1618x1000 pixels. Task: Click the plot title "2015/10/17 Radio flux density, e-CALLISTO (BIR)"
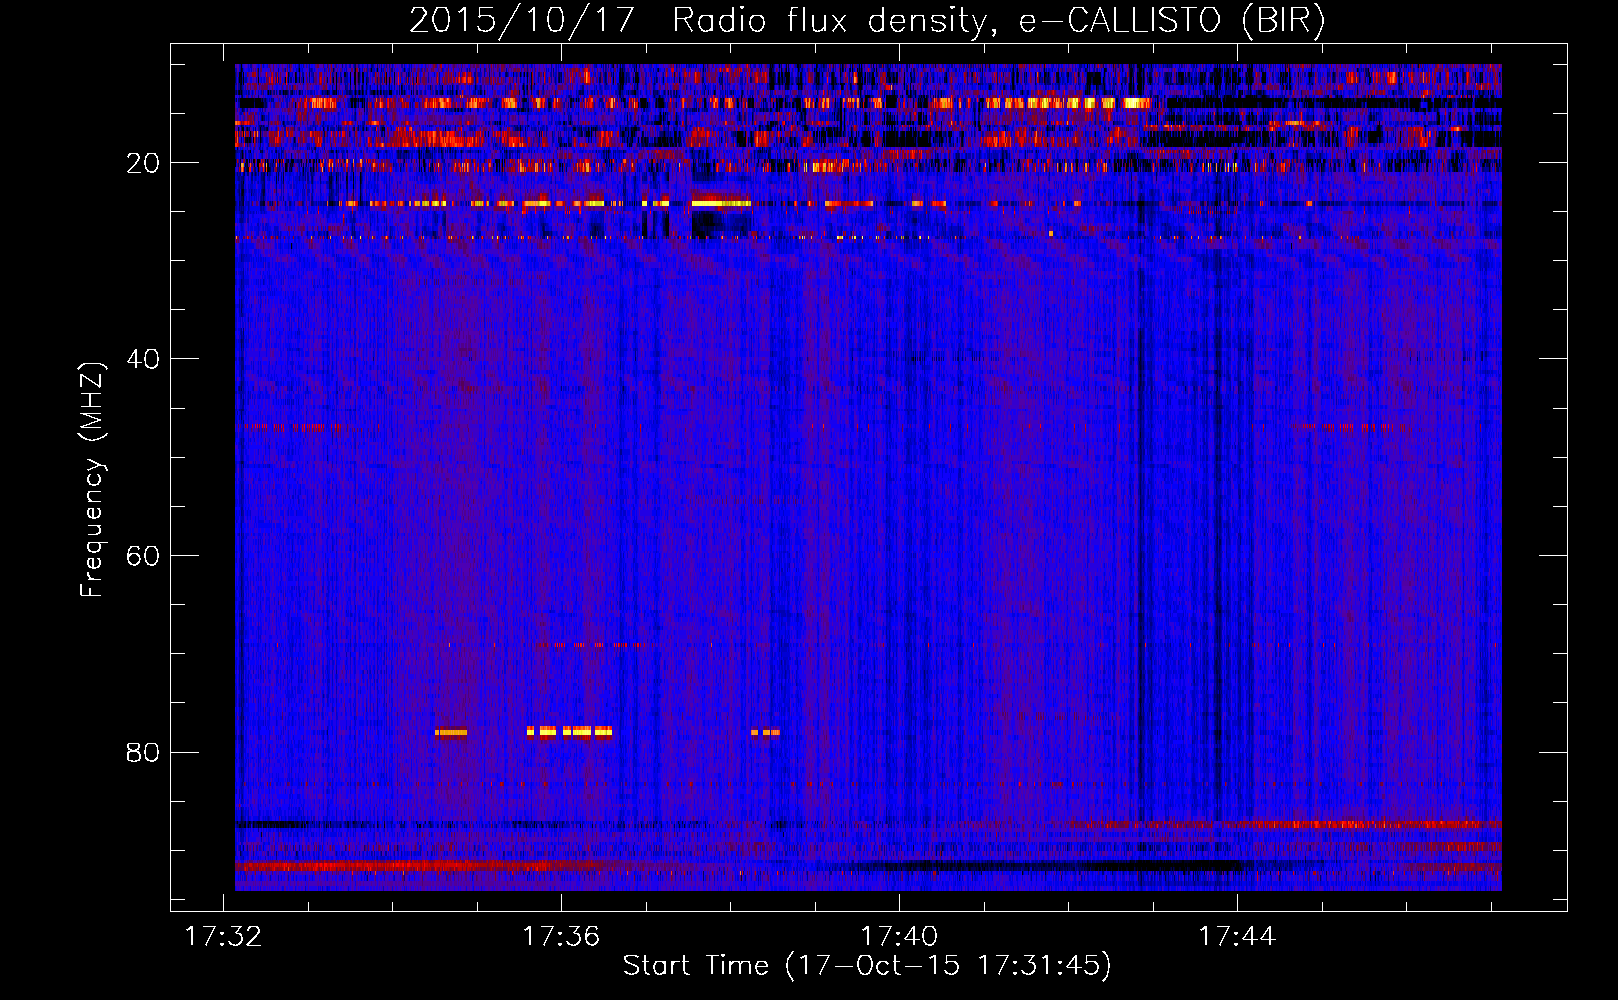tap(867, 20)
